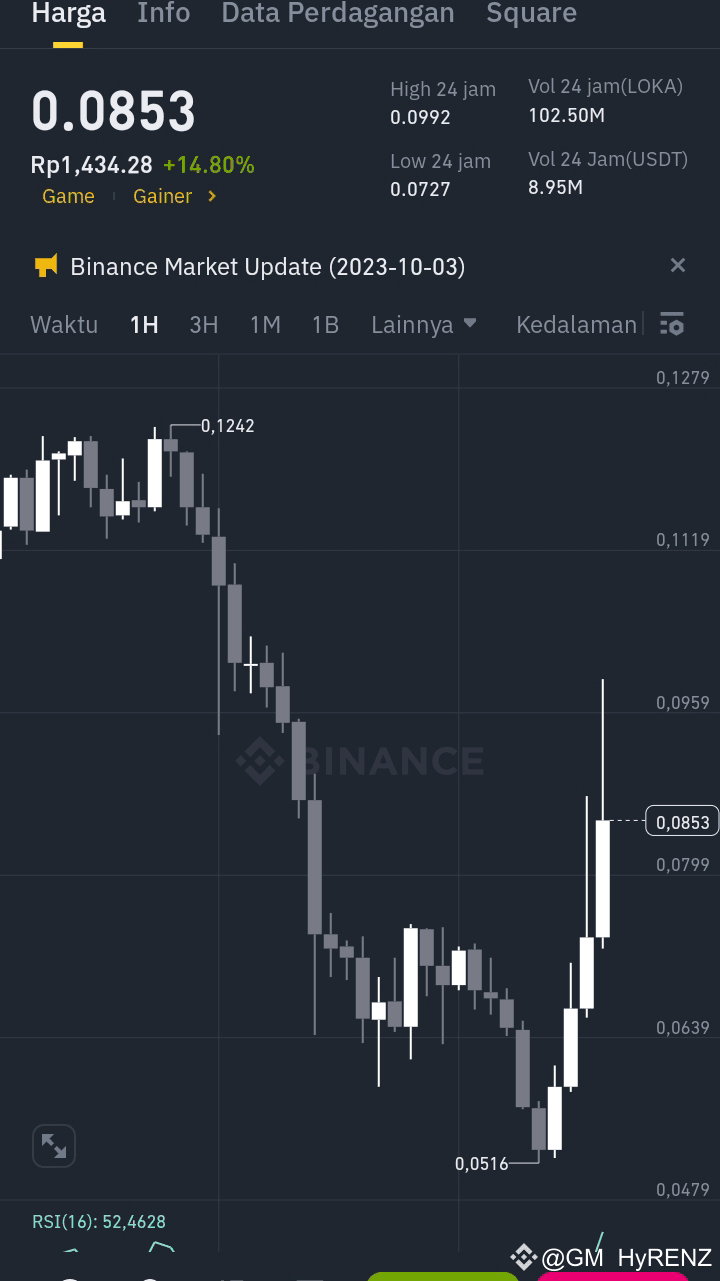Viewport: 720px width, 1281px height.
Task: Dismiss the Binance Market Update banner
Action: tap(678, 265)
